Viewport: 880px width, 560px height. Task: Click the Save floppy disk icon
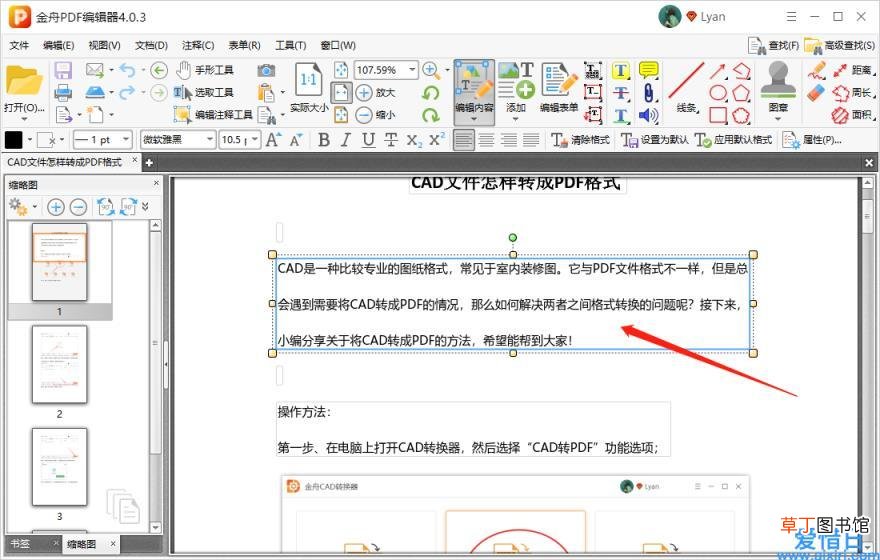click(x=63, y=70)
